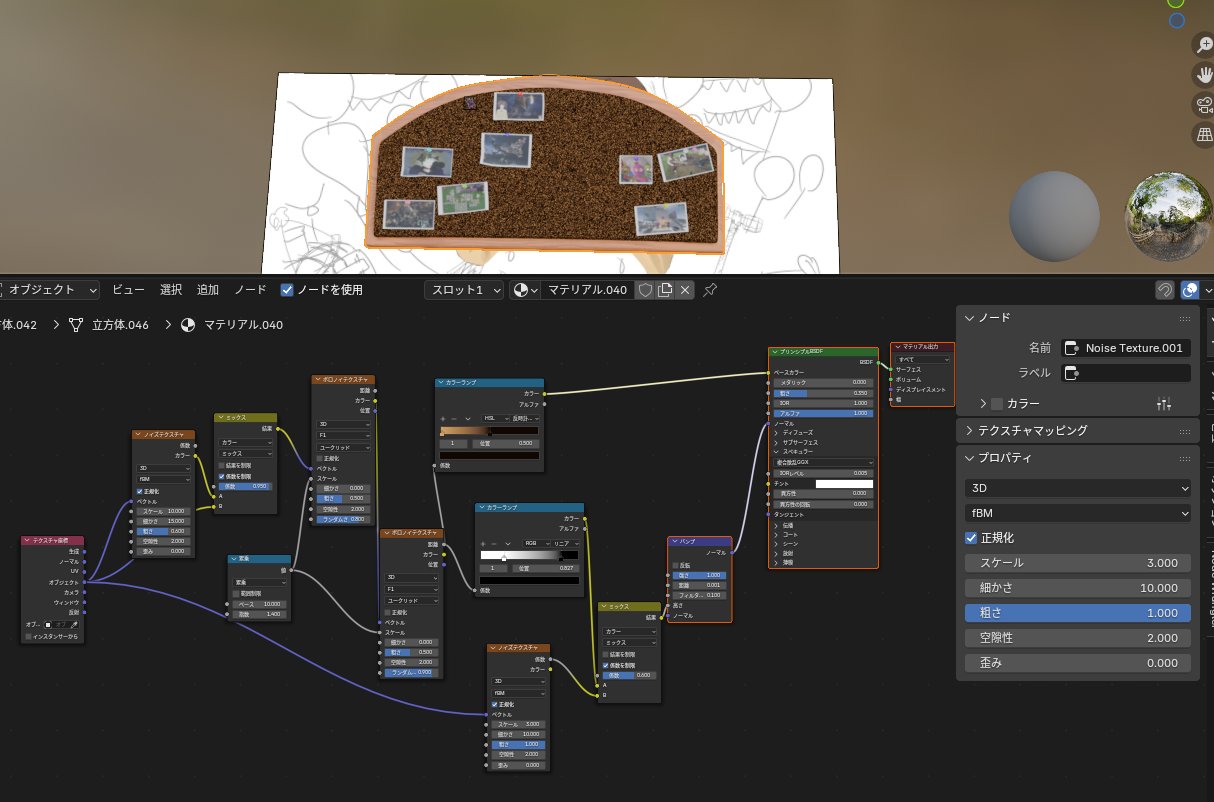The image size is (1214, 802).
Task: Open the fBM noise type dropdown
Action: pyautogui.click(x=1077, y=512)
